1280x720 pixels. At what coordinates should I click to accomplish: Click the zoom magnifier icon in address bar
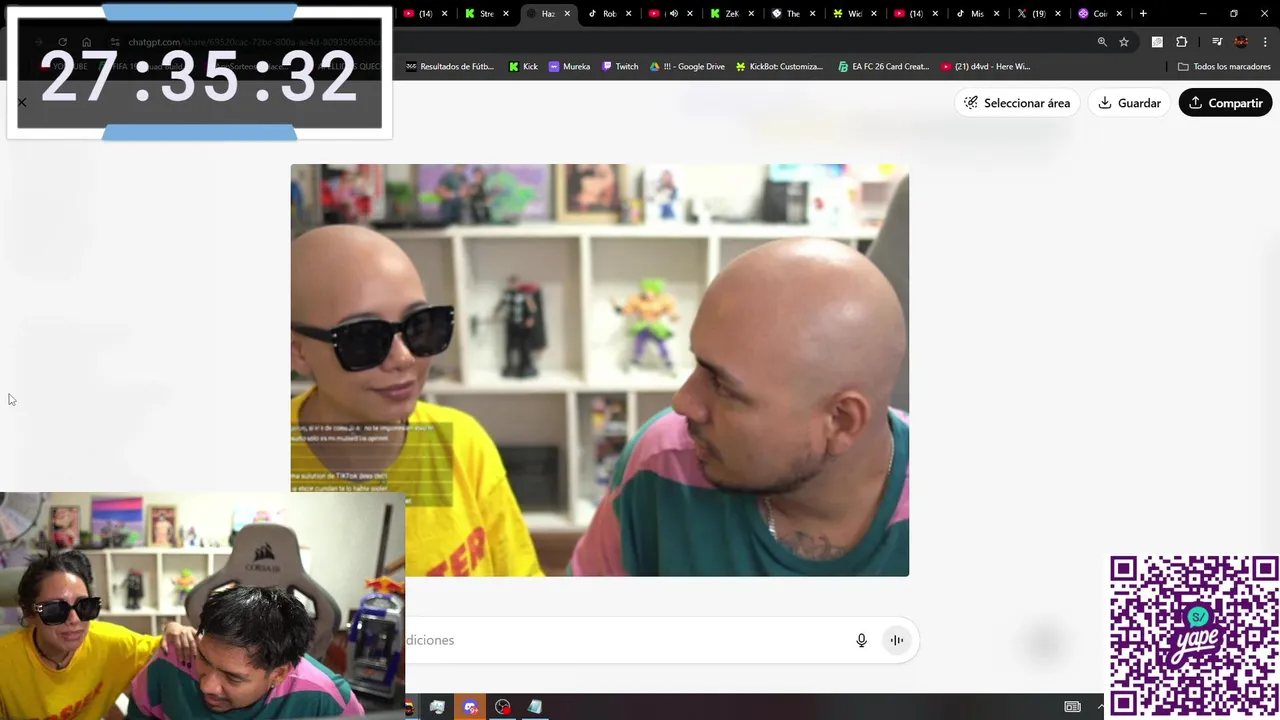click(1102, 42)
